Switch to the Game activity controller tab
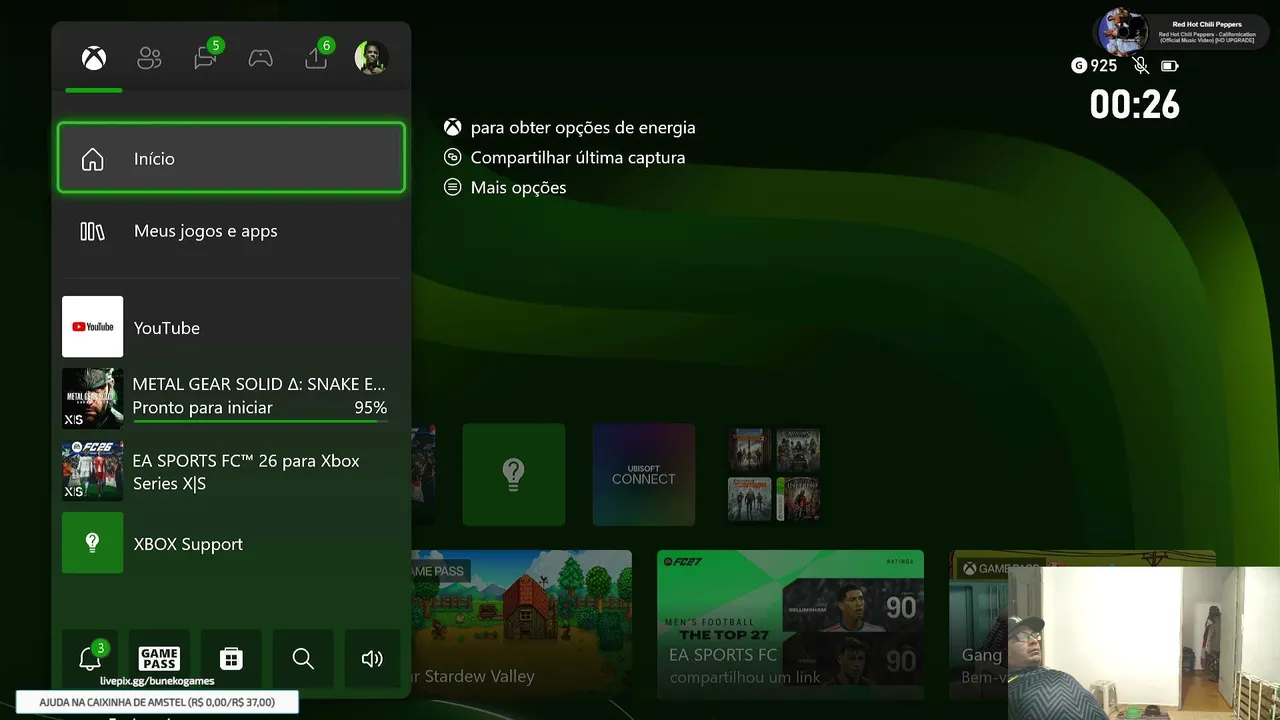This screenshot has width=1280, height=720. (x=261, y=58)
